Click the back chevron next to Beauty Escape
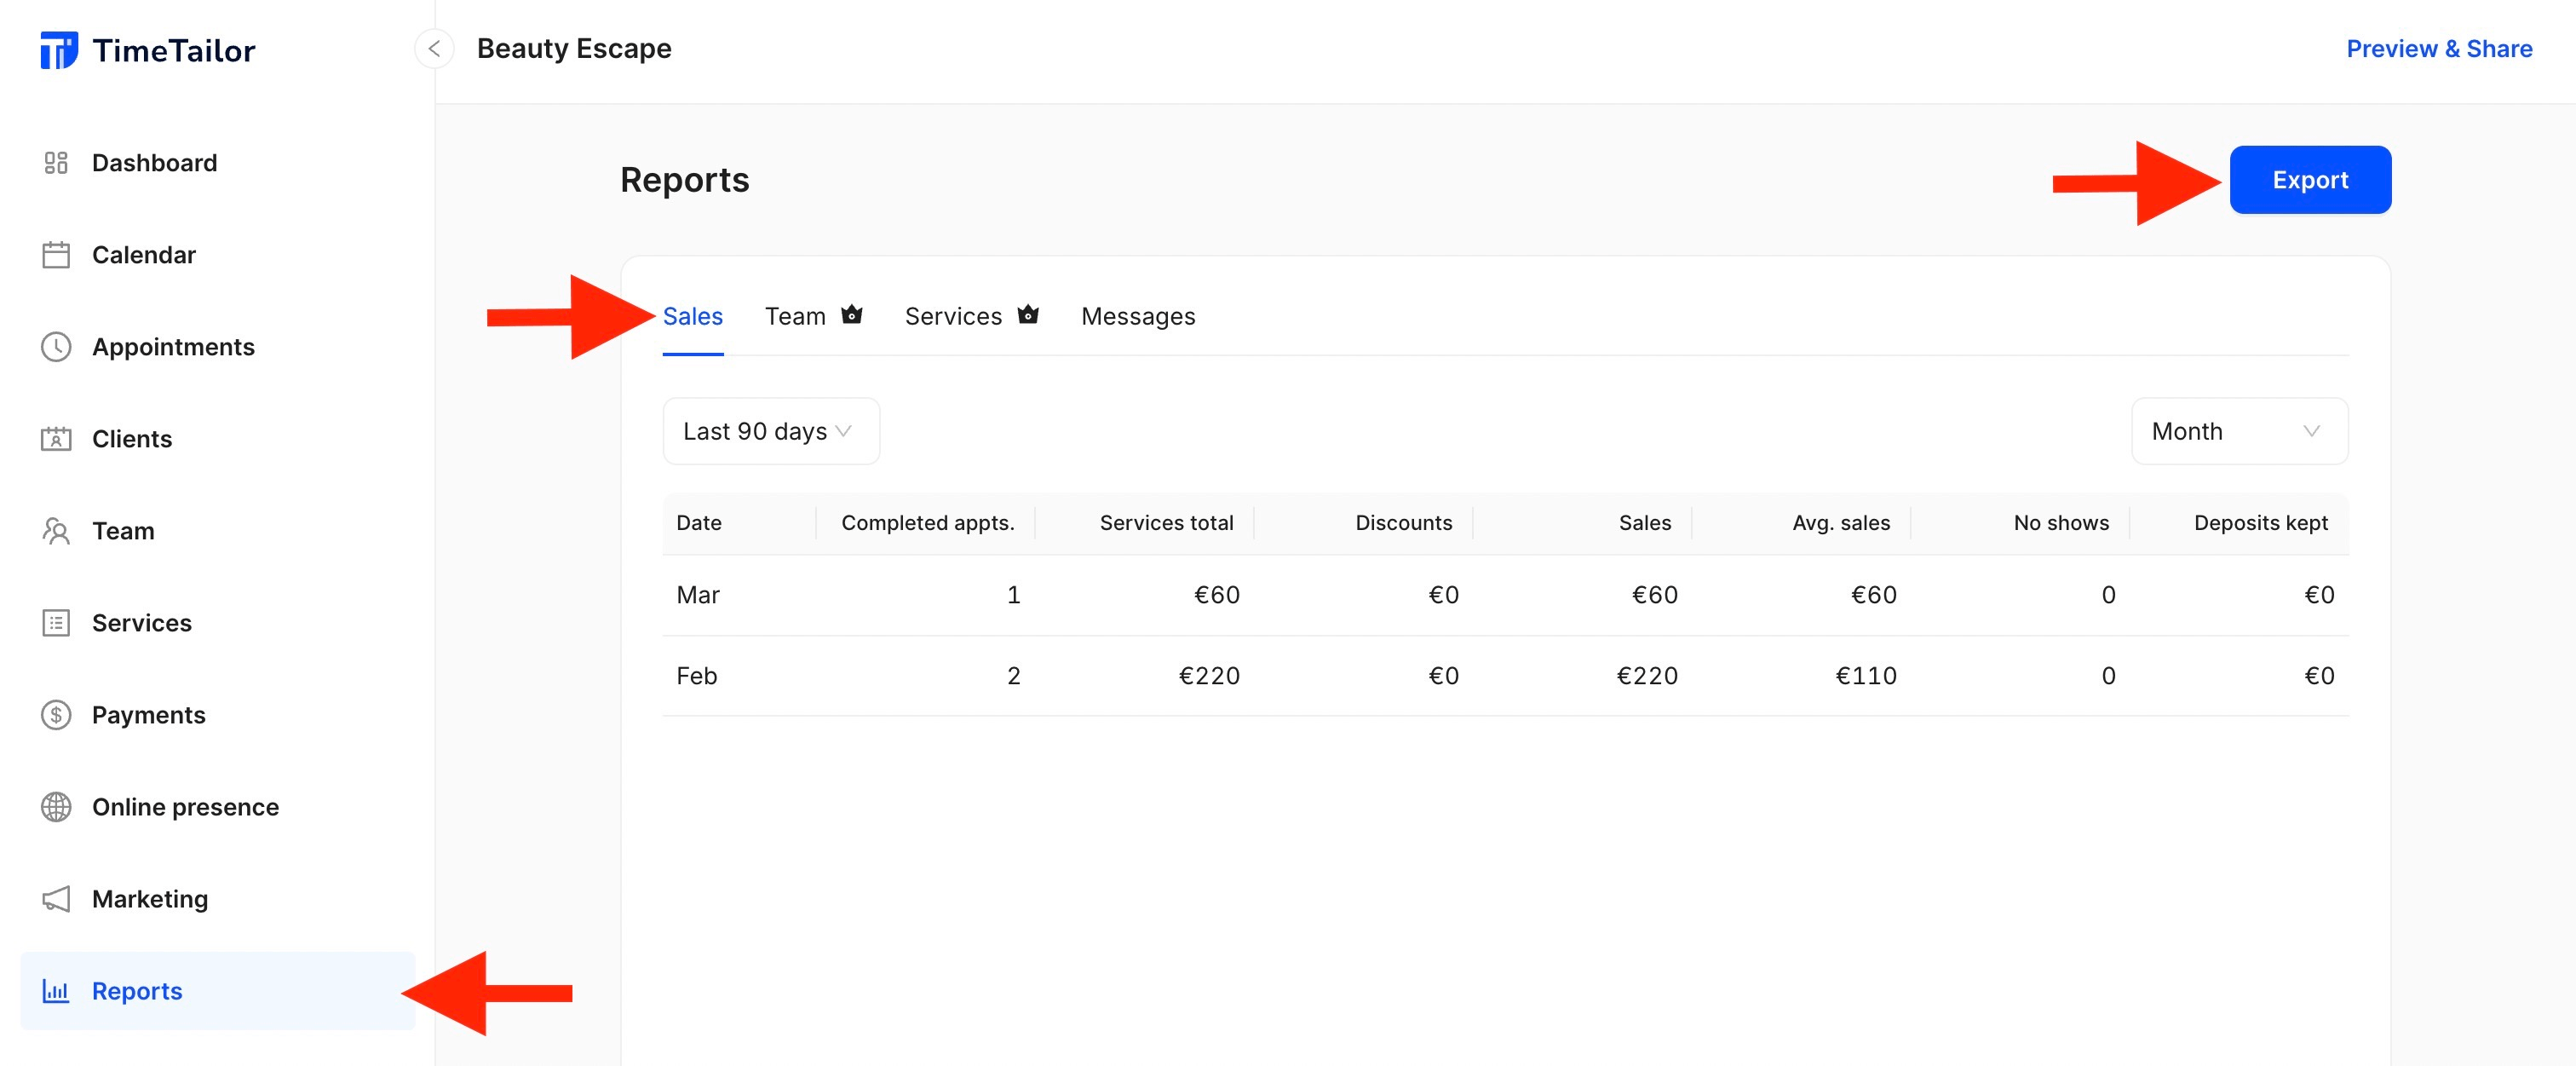The image size is (2576, 1066). tap(433, 48)
